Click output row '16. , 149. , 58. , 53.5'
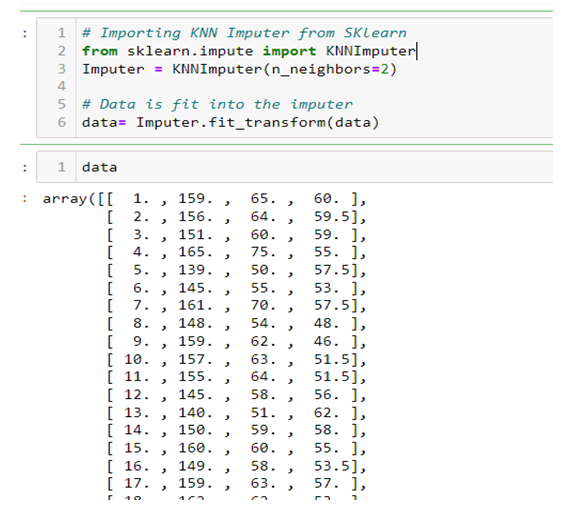The width and height of the screenshot is (568, 516). [x=236, y=466]
